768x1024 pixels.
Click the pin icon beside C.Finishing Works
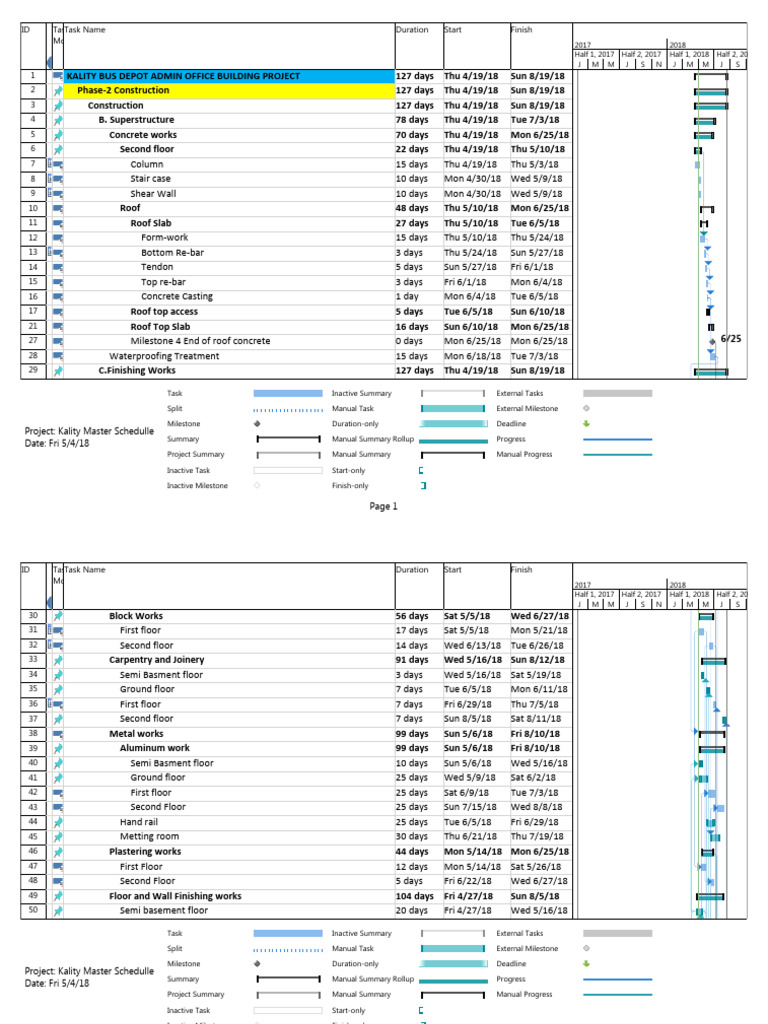[x=58, y=371]
